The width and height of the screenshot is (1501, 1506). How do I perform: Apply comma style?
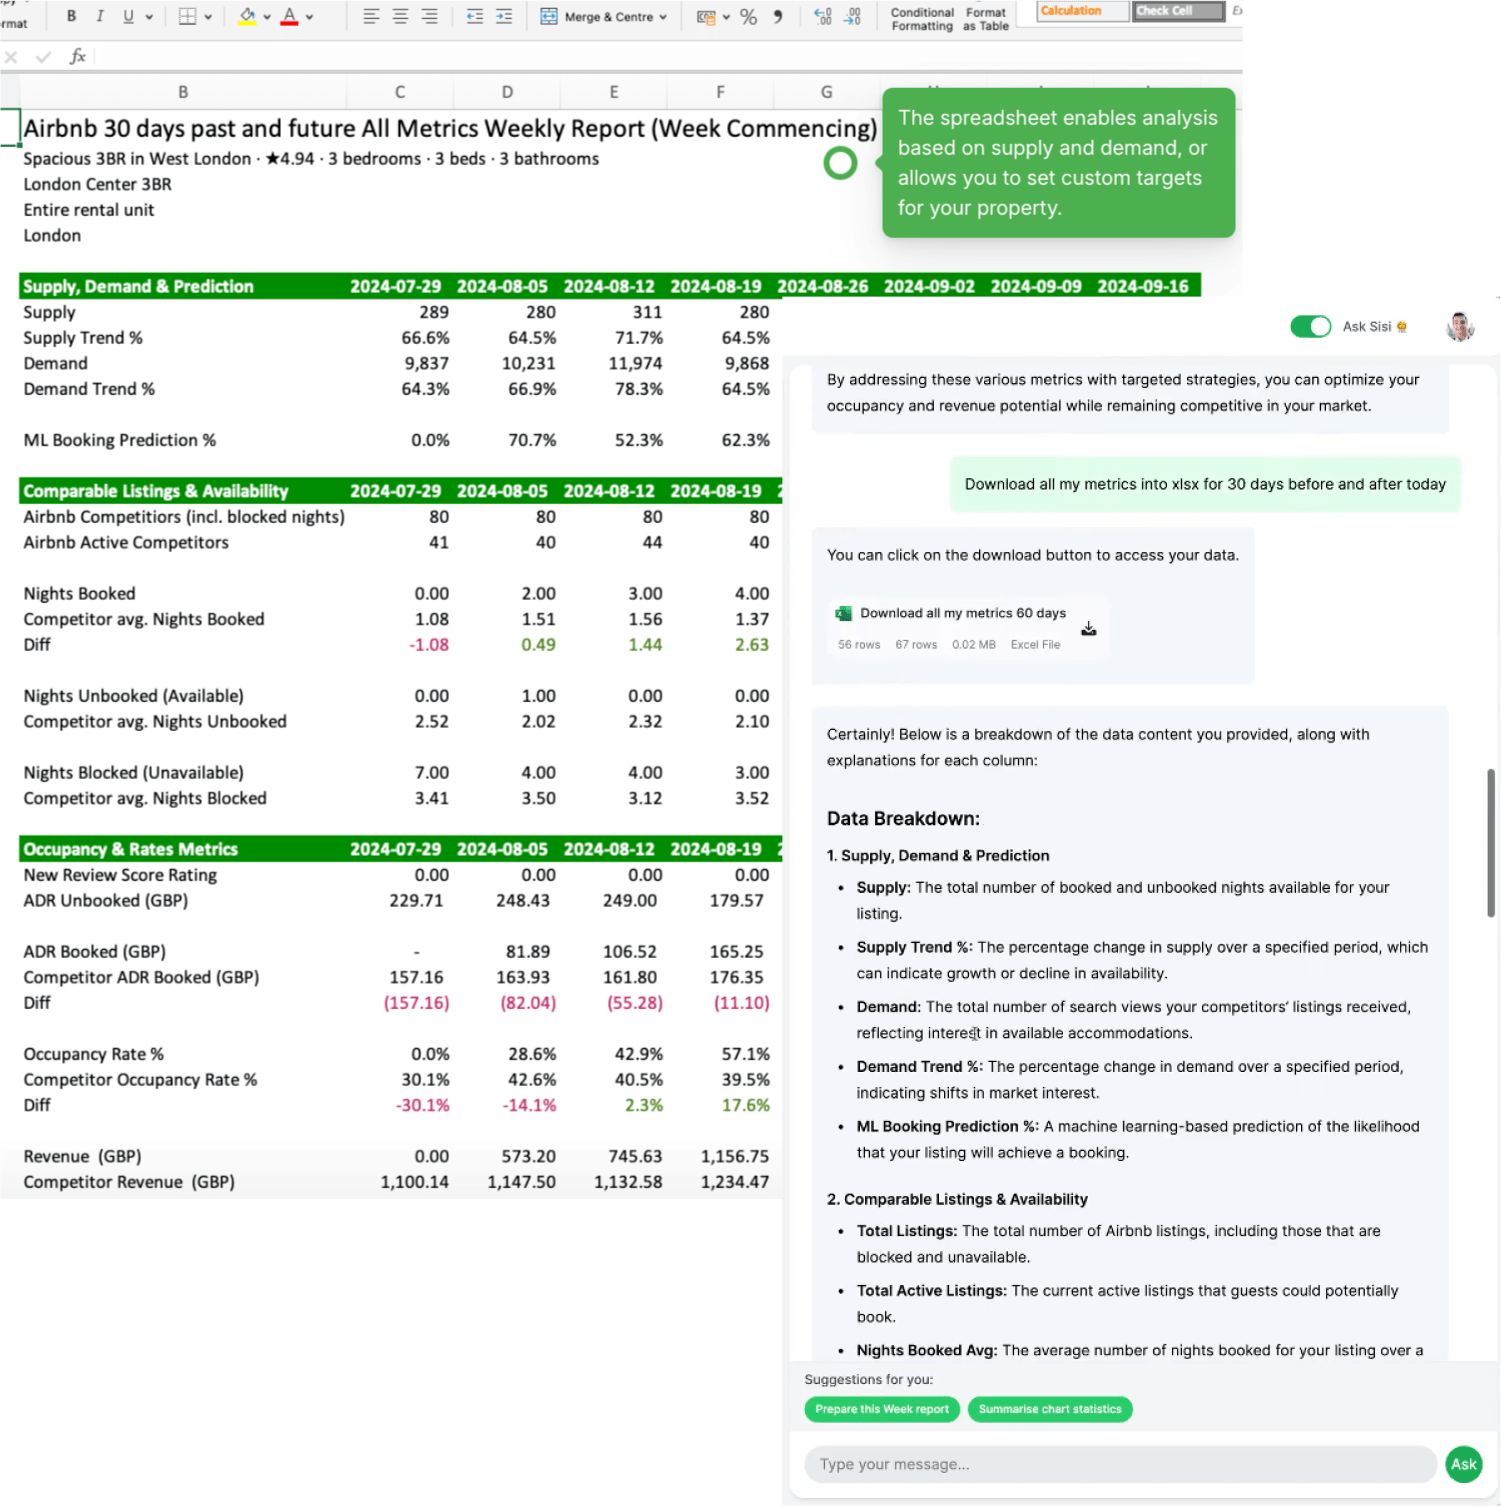coord(778,16)
